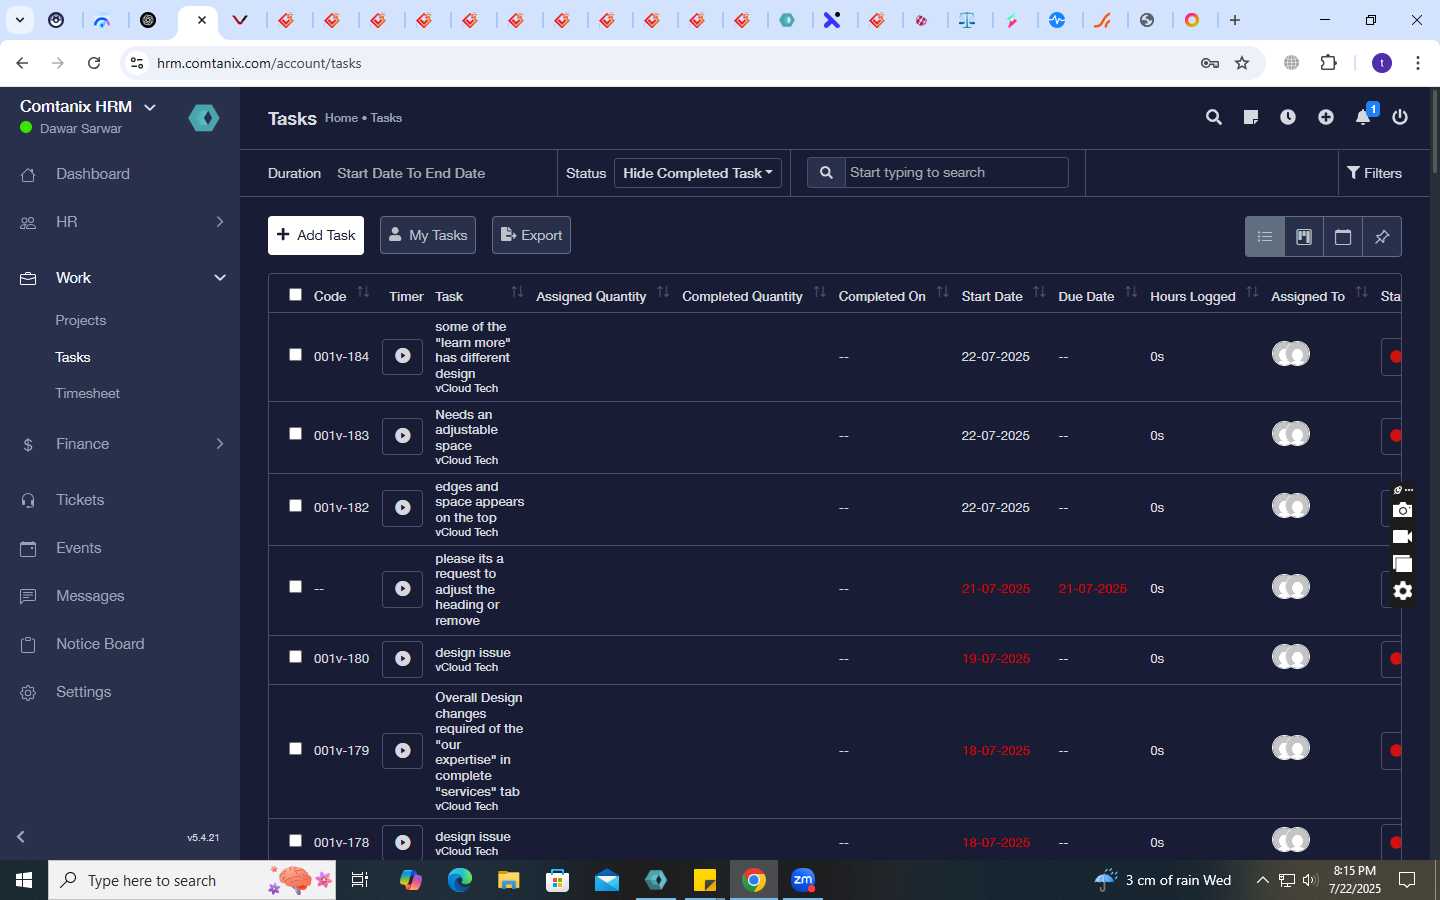Open sticky notes icon in header

(1250, 118)
